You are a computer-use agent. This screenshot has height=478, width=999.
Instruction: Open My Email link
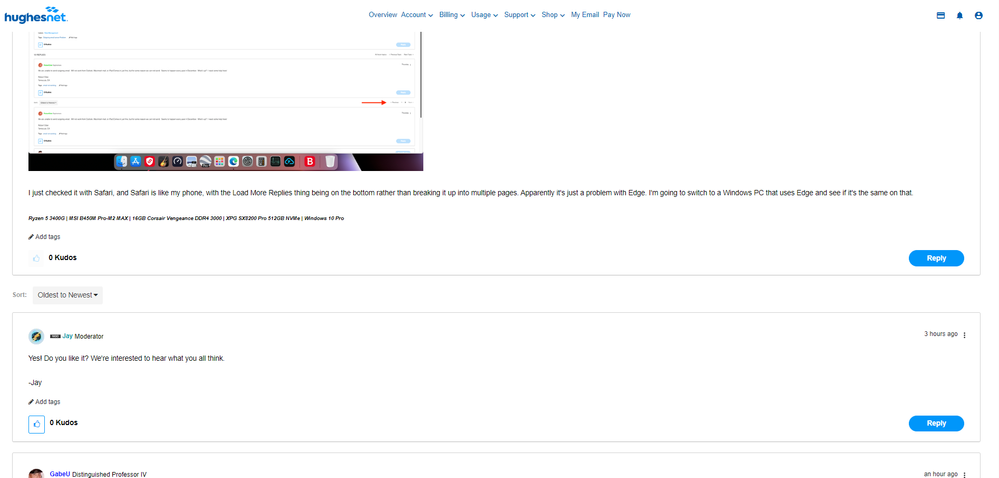585,15
